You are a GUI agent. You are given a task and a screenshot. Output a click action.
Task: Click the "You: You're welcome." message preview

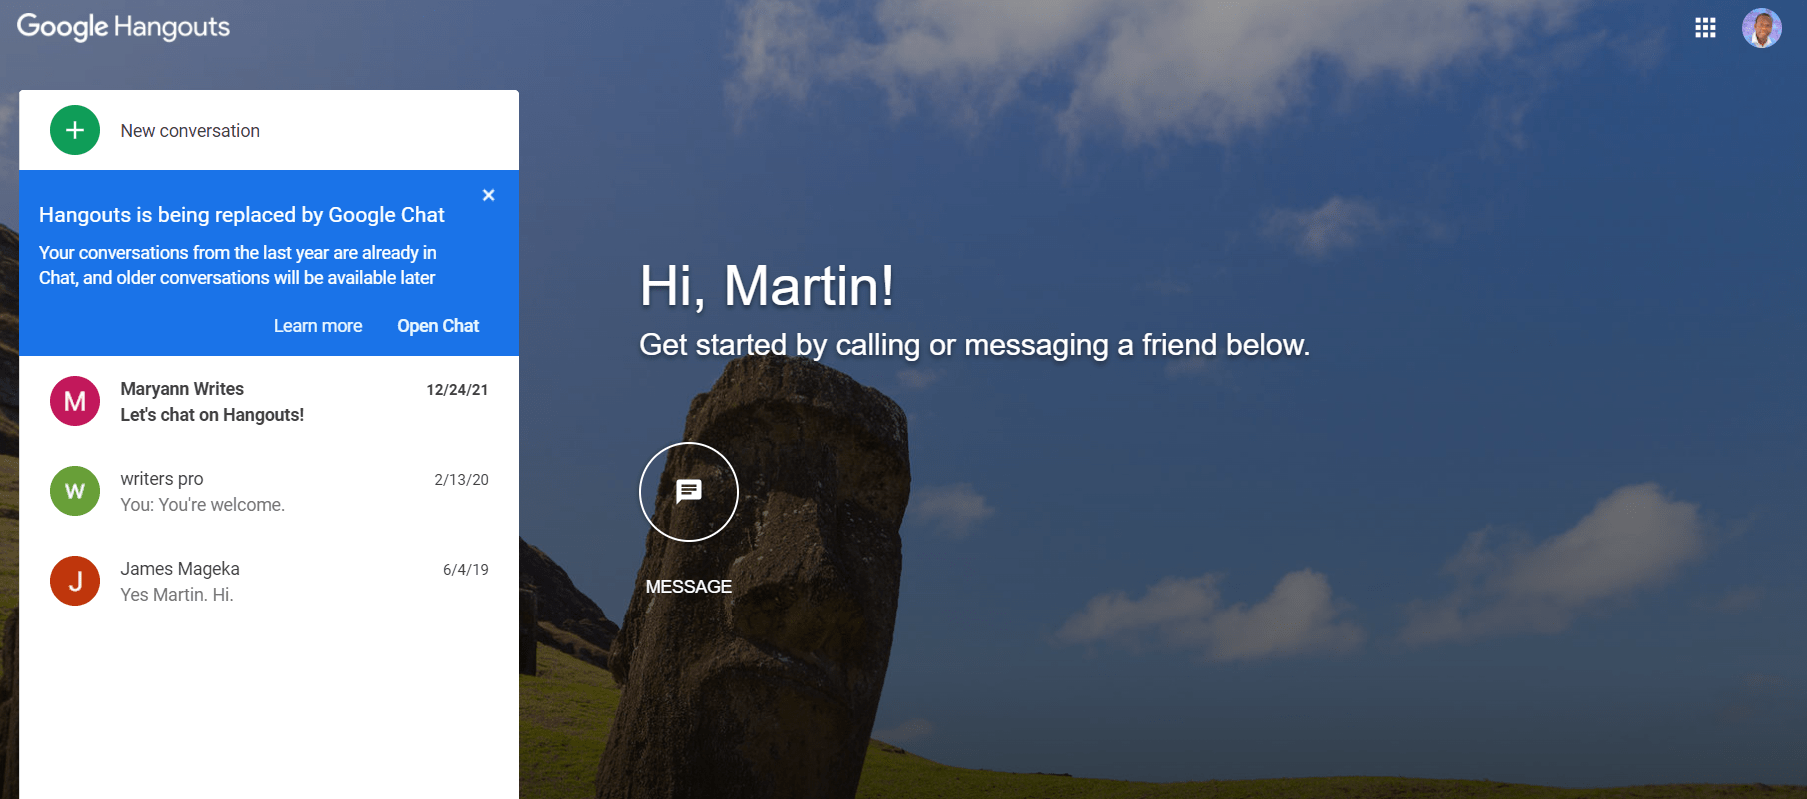[203, 505]
